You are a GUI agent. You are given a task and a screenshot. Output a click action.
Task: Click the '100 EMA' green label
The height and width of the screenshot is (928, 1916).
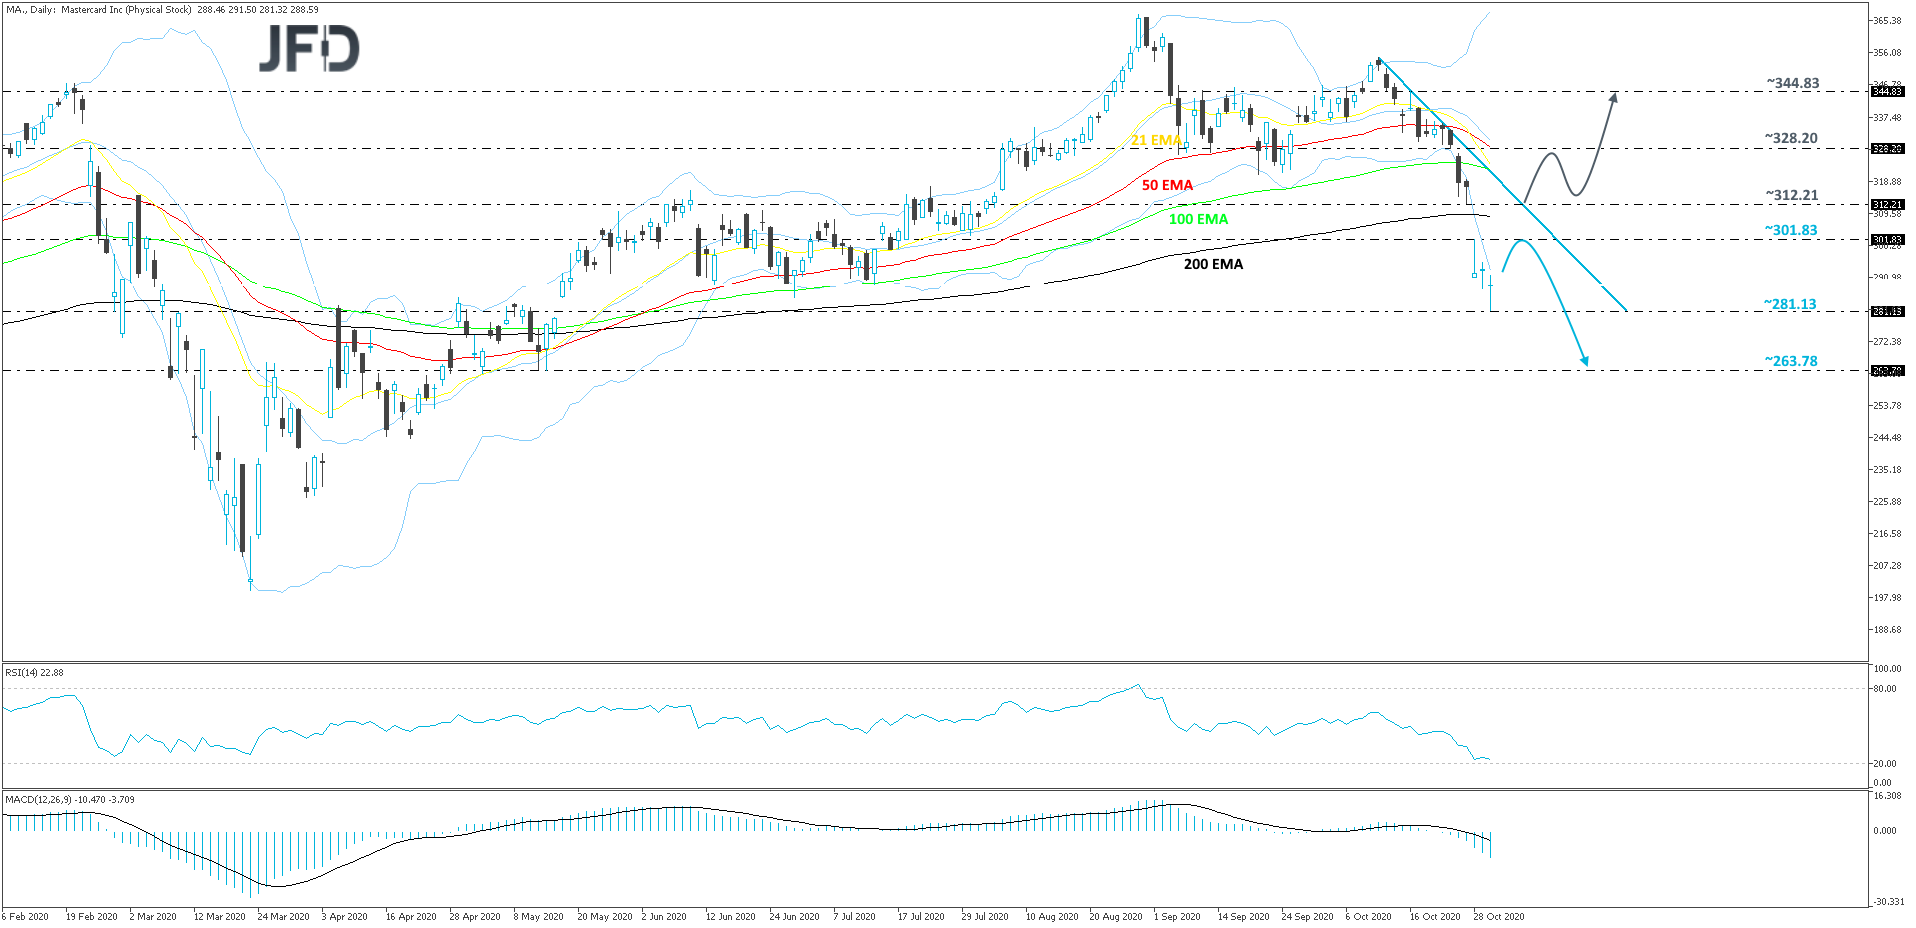[1198, 219]
